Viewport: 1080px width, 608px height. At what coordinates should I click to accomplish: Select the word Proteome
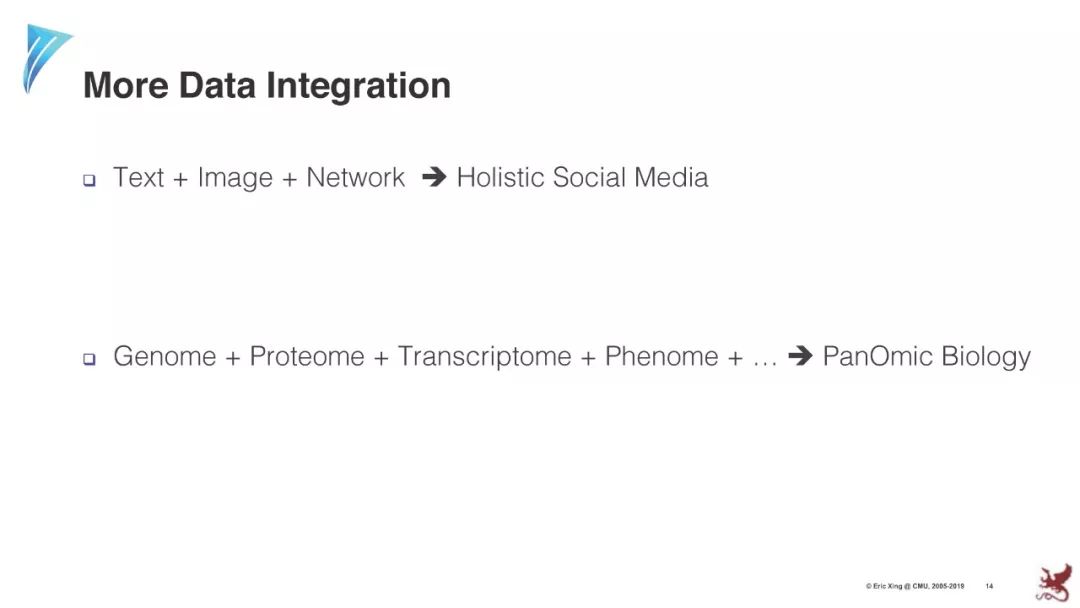click(x=307, y=356)
